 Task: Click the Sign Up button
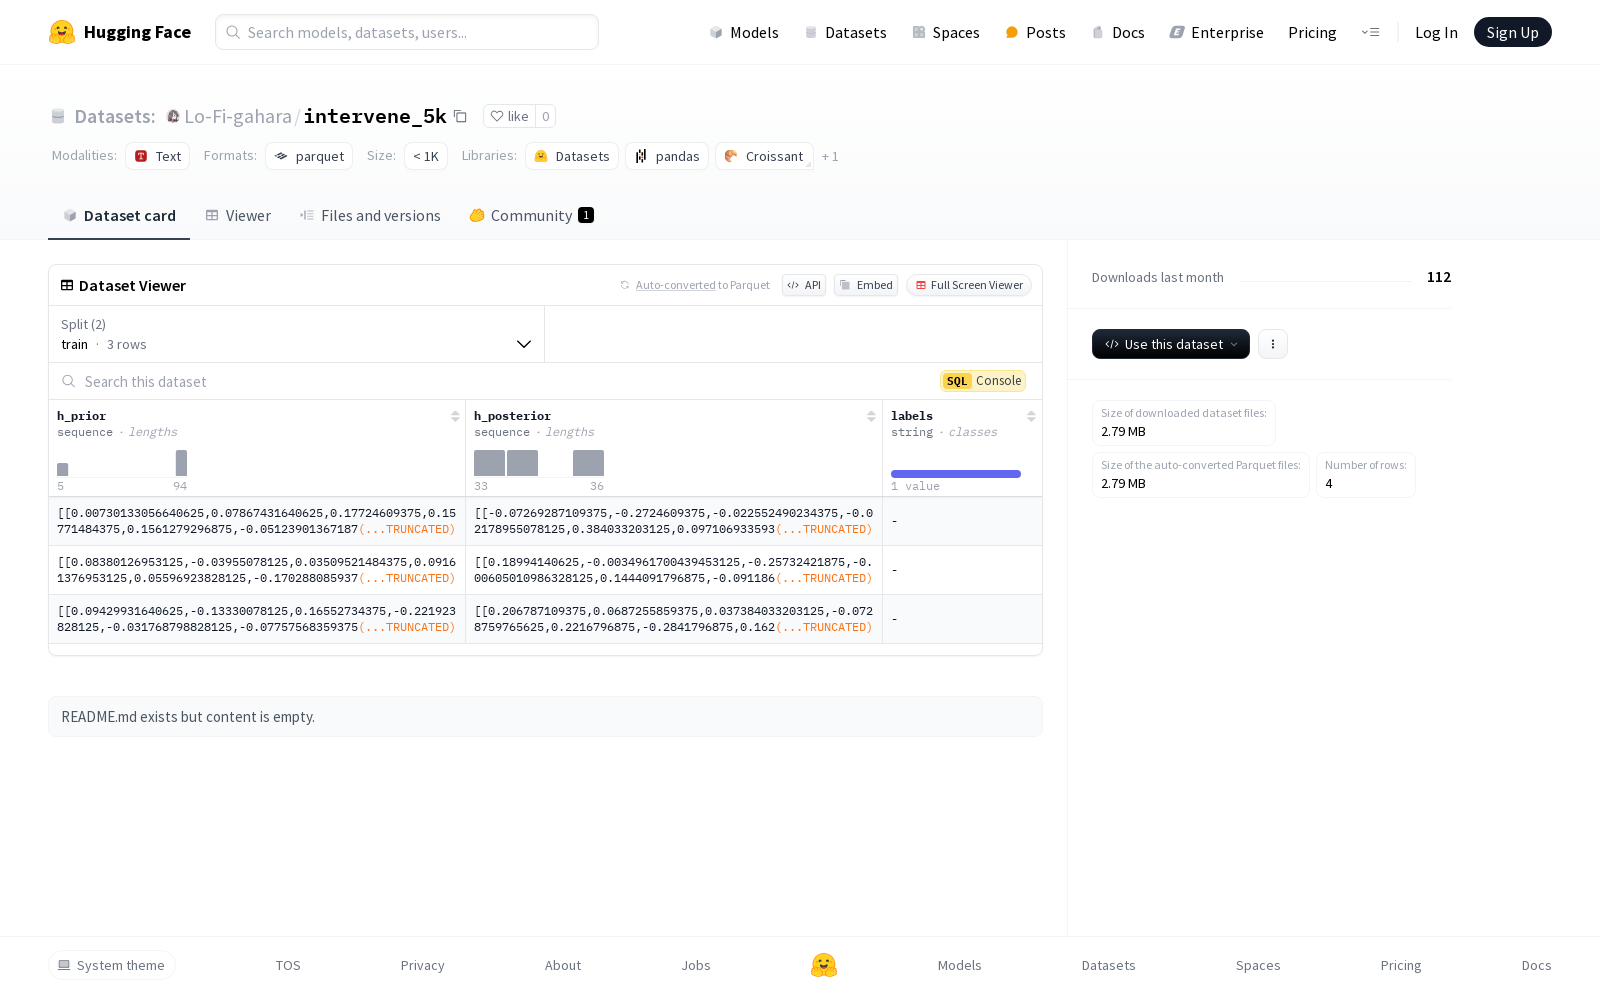(x=1513, y=32)
